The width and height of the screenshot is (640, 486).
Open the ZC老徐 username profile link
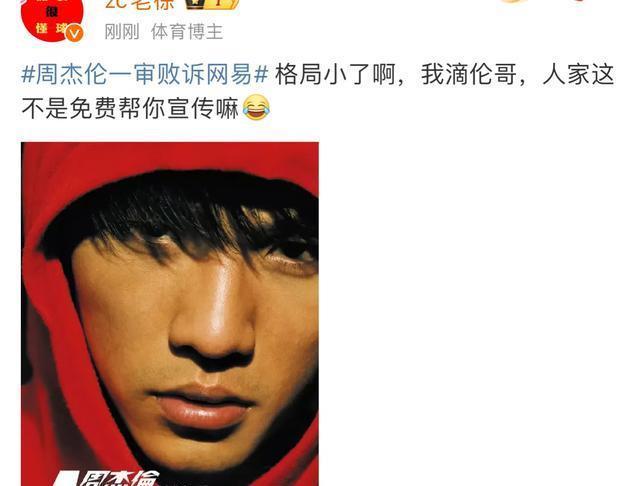pyautogui.click(x=140, y=4)
